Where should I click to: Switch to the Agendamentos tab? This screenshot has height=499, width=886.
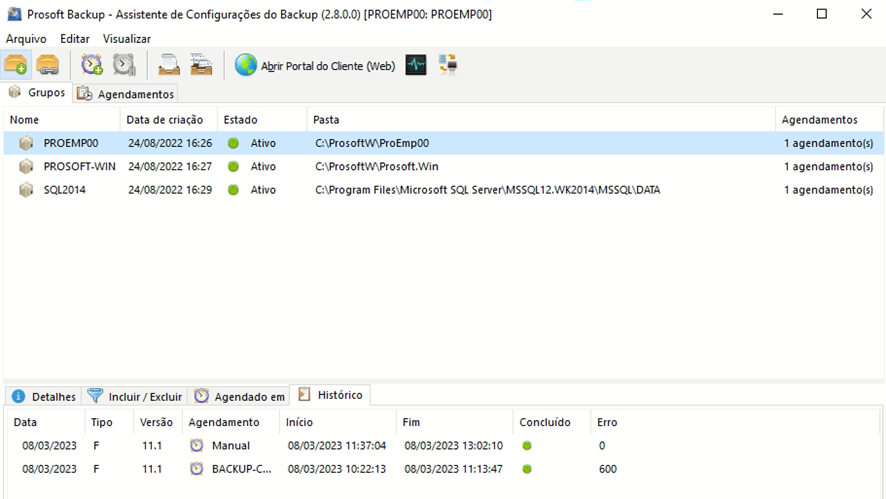click(x=125, y=94)
